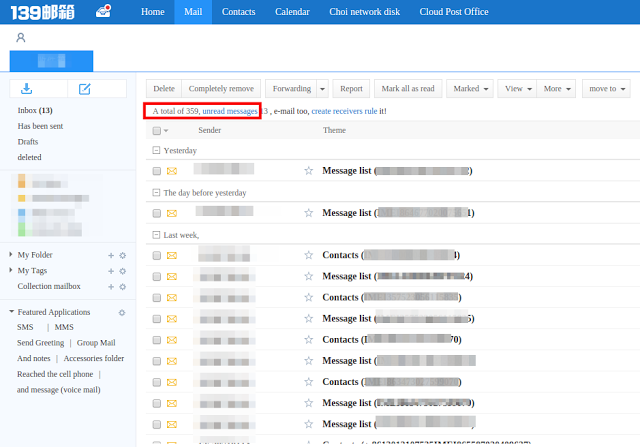The width and height of the screenshot is (640, 447).
Task: Expand the My Folder tree
Action: (11, 255)
